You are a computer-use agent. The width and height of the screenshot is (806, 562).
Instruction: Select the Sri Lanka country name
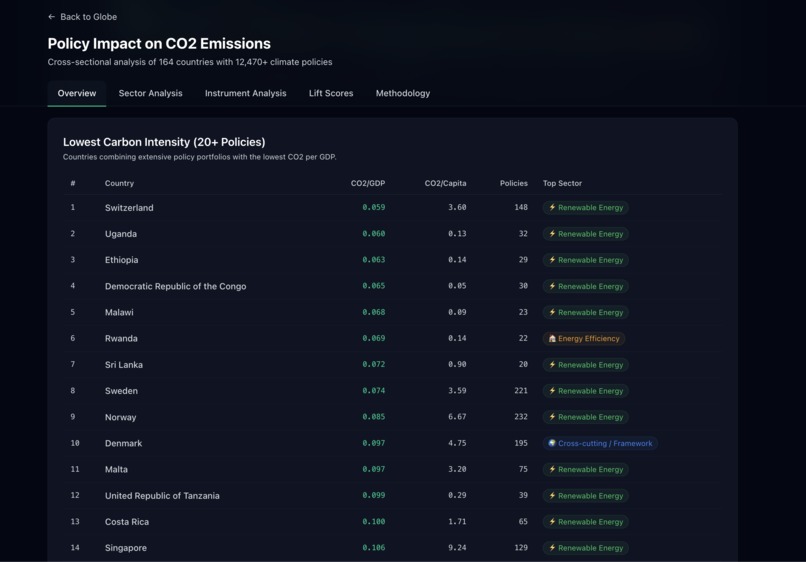click(124, 365)
